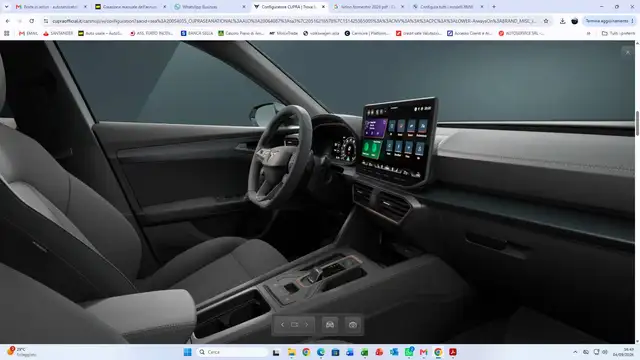
Task: Open ASS. FURTO INCEN bookmark
Action: 151,33
